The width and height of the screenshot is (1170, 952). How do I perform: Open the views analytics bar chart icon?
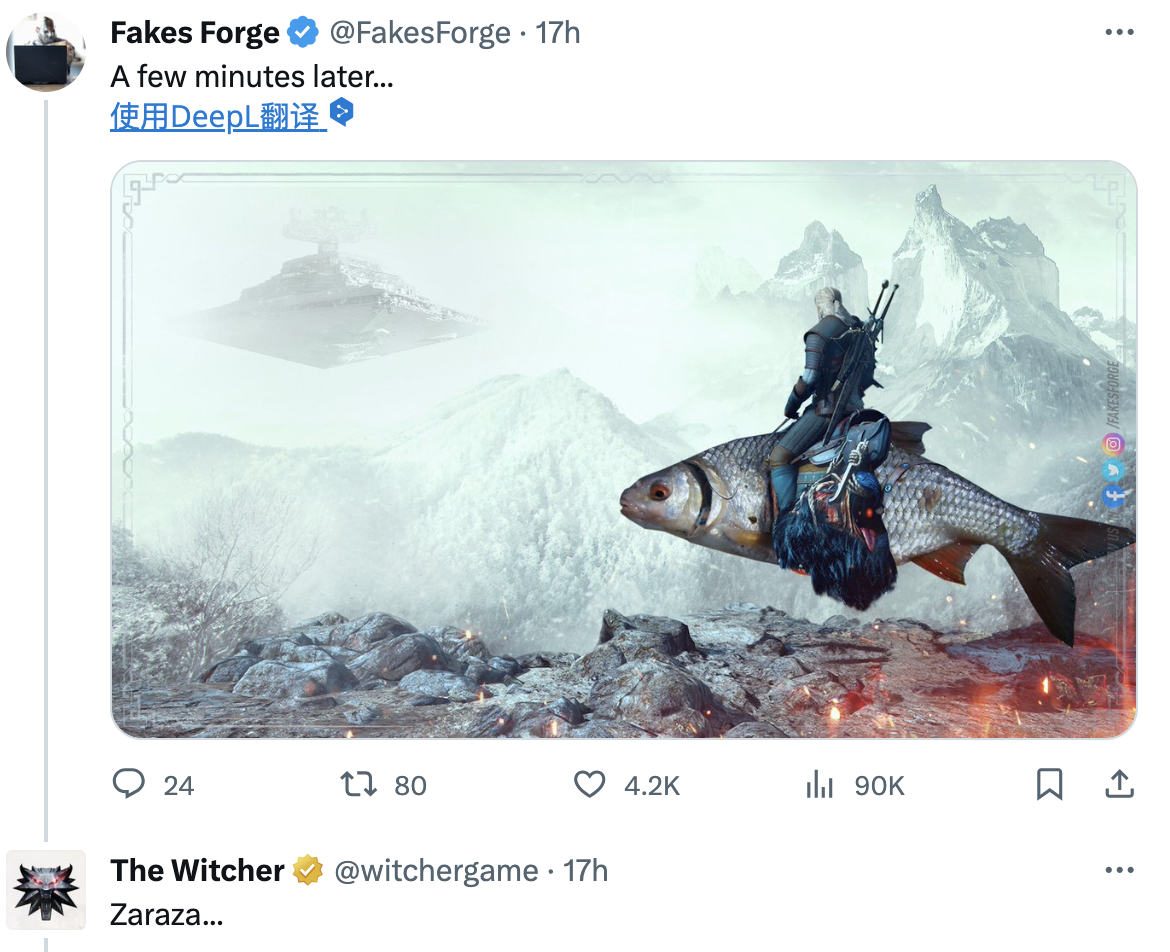819,785
